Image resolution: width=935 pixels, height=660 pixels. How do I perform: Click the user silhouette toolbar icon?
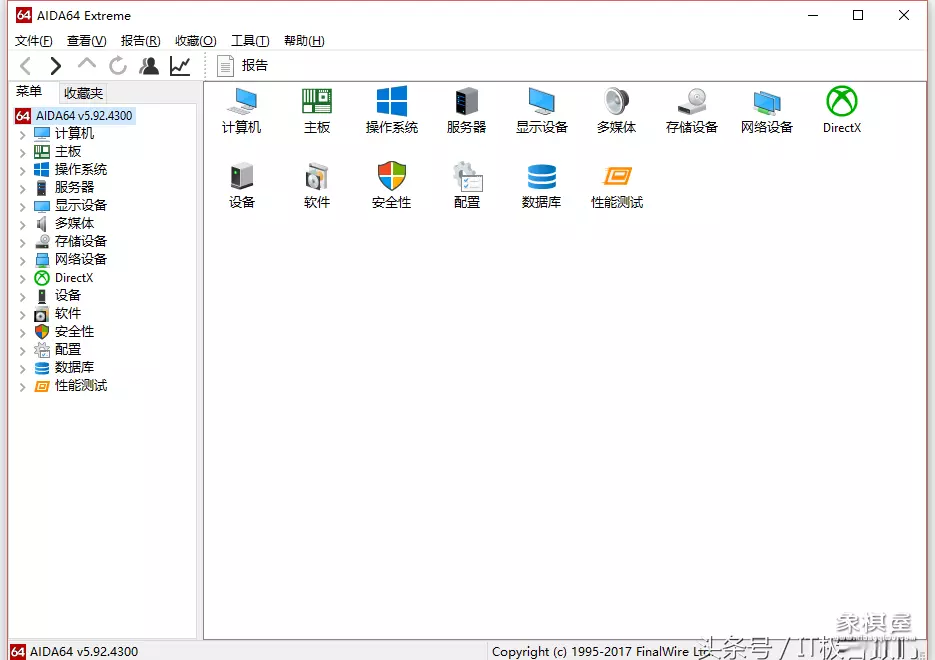point(149,66)
